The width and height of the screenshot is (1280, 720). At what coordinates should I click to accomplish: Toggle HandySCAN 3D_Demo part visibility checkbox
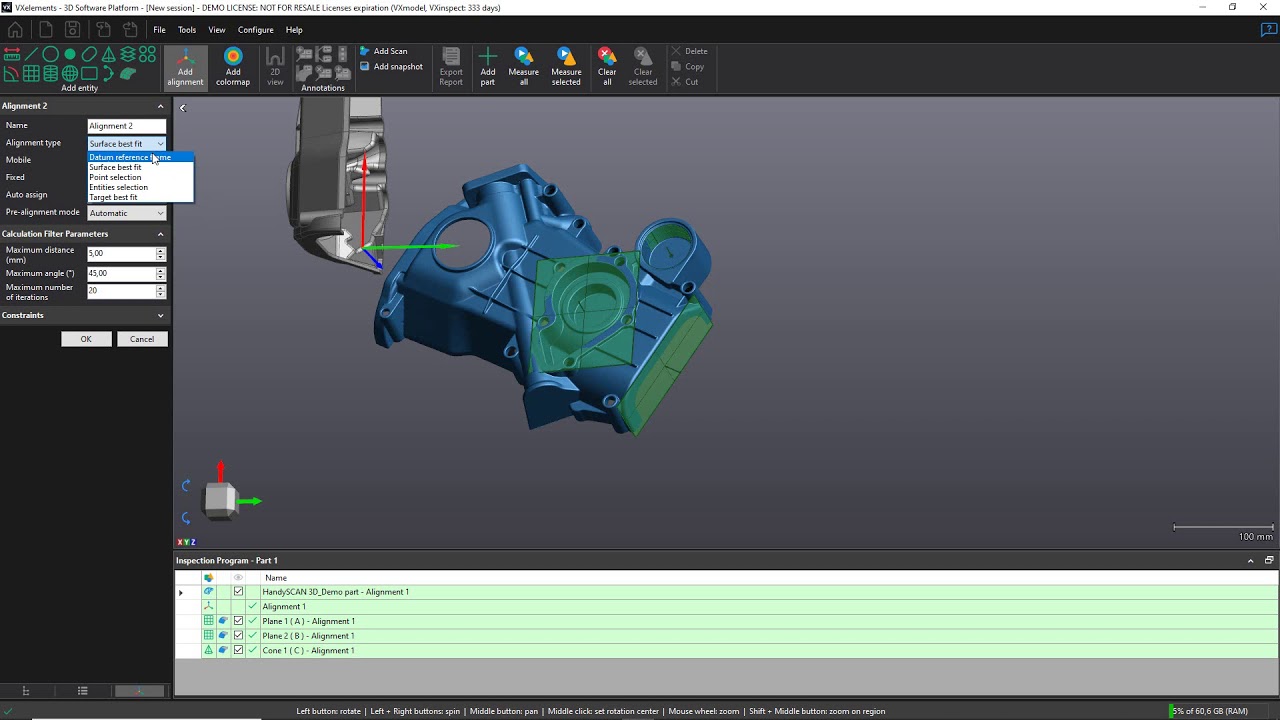[238, 591]
